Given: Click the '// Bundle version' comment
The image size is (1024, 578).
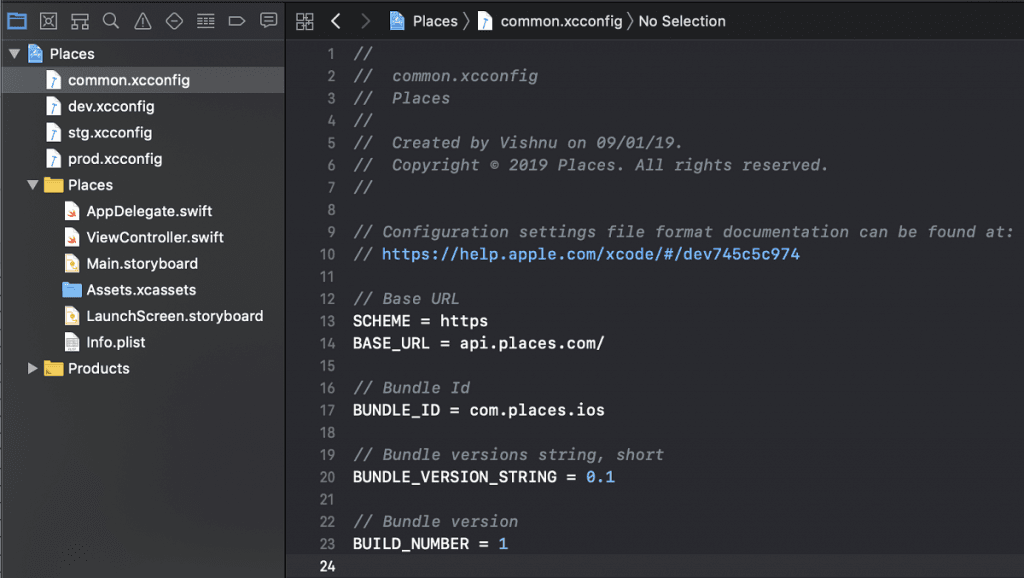Looking at the screenshot, I should (436, 521).
